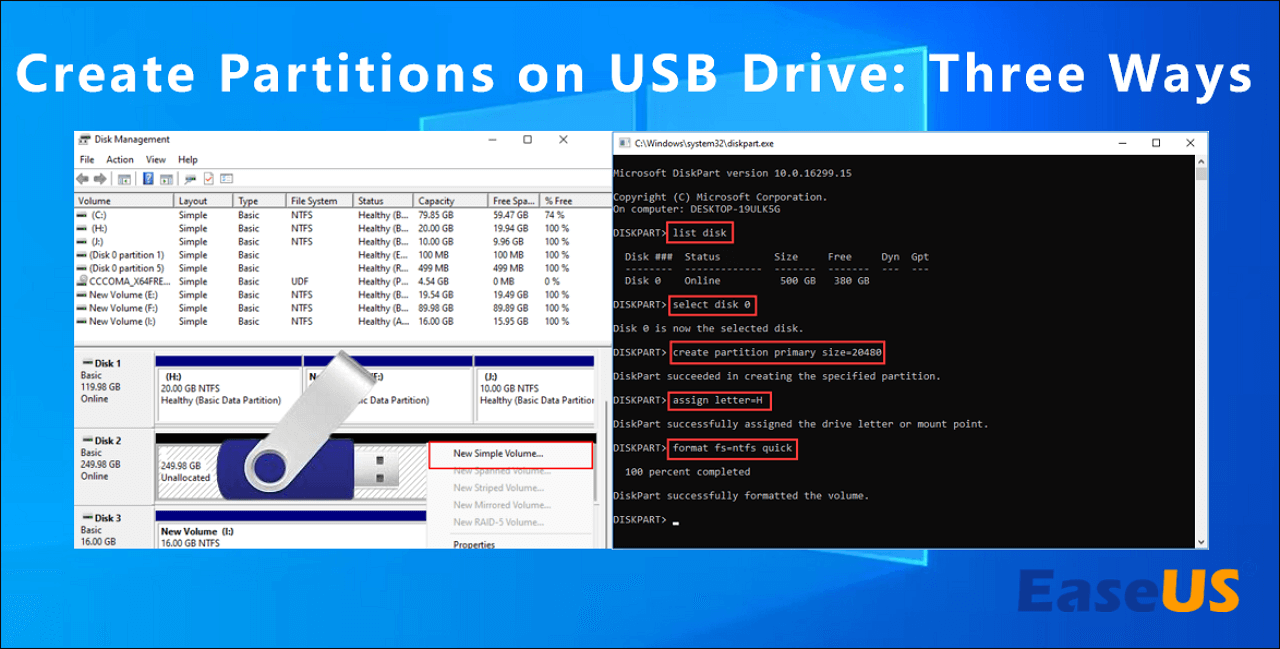Screen dimensions: 1280x649
Task: Click the 'format fs=ntfs quick' command text
Action: pyautogui.click(x=733, y=448)
